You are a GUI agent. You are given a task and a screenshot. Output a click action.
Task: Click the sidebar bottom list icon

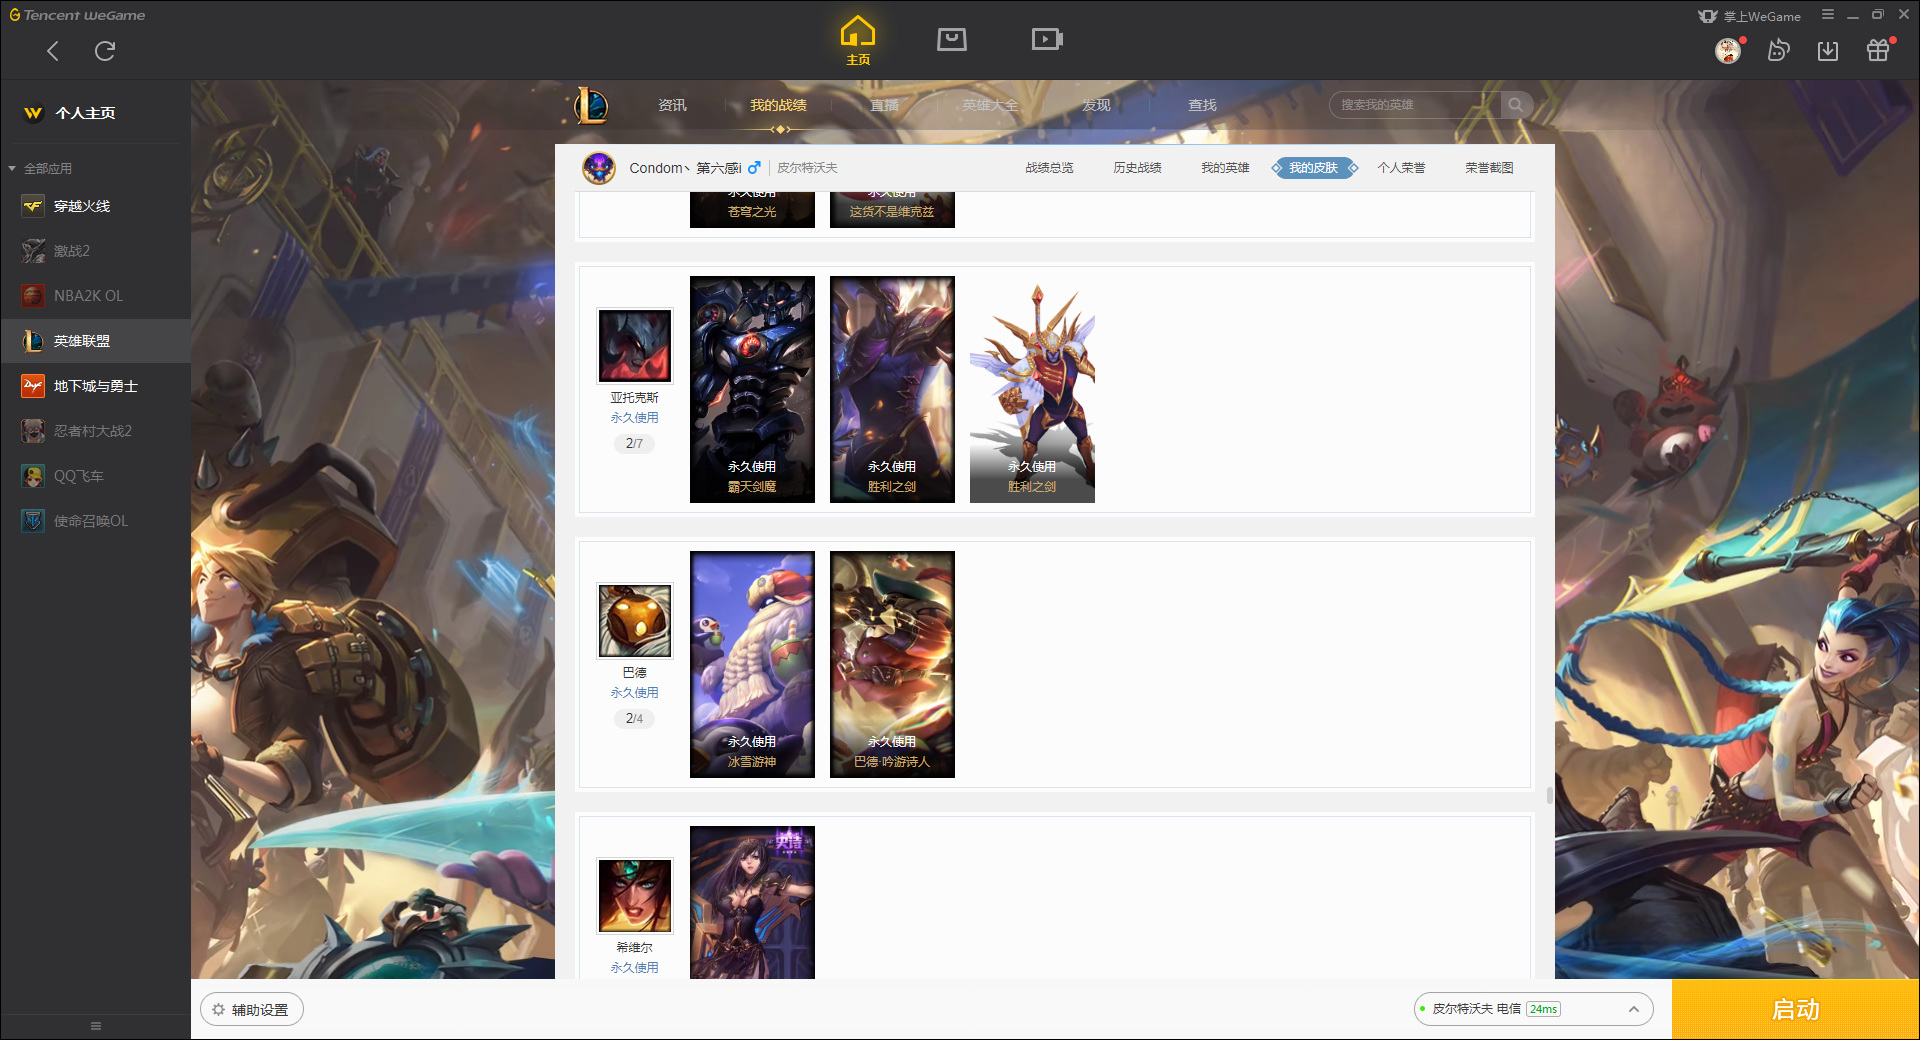coord(96,1026)
